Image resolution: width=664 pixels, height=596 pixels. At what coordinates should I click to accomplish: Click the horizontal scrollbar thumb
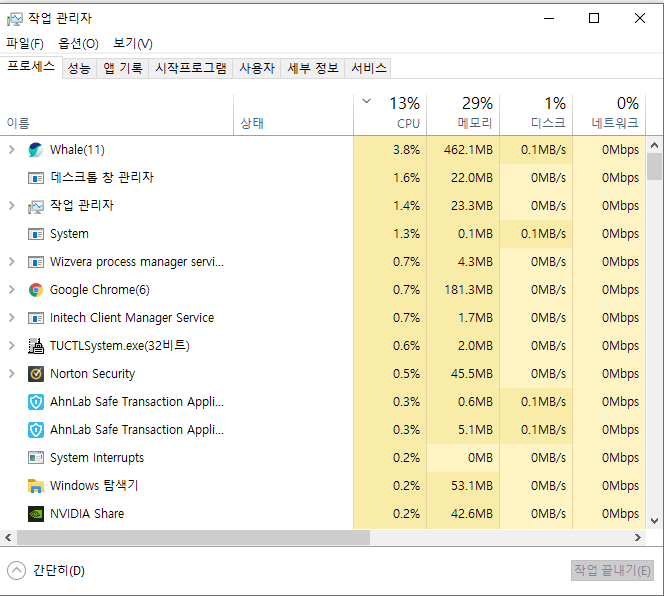coord(193,538)
